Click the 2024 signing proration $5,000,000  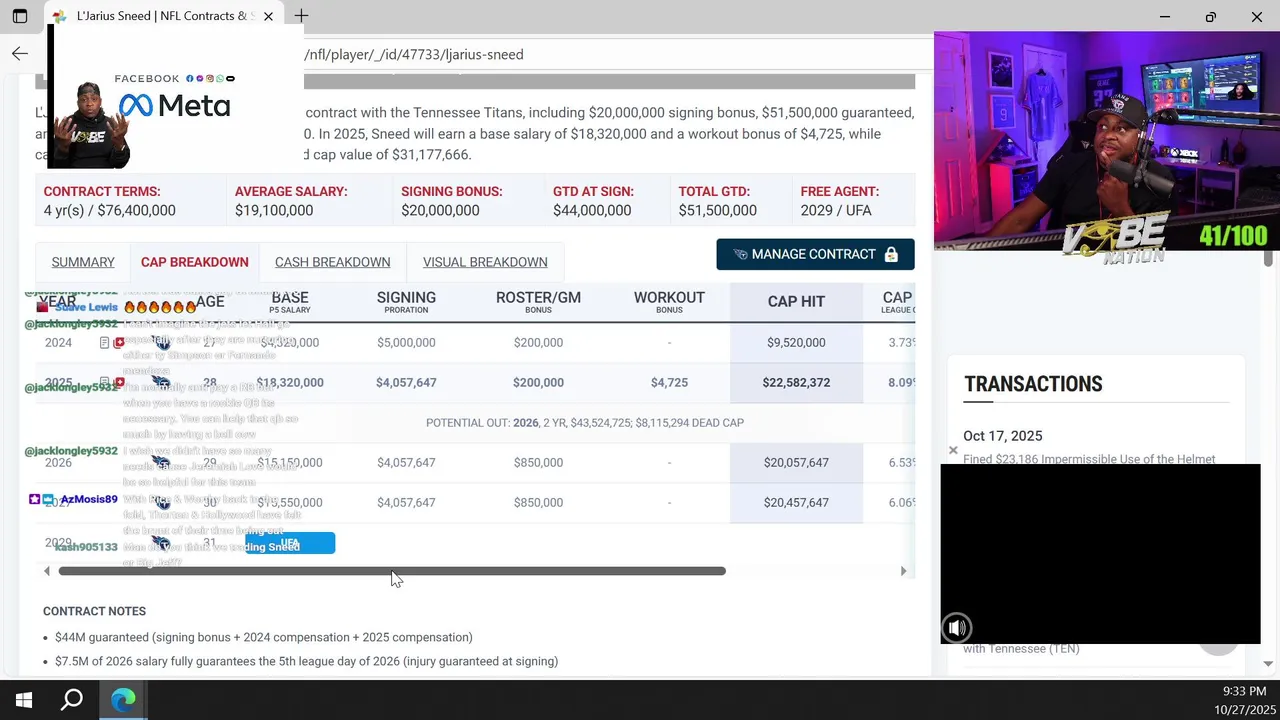point(406,342)
